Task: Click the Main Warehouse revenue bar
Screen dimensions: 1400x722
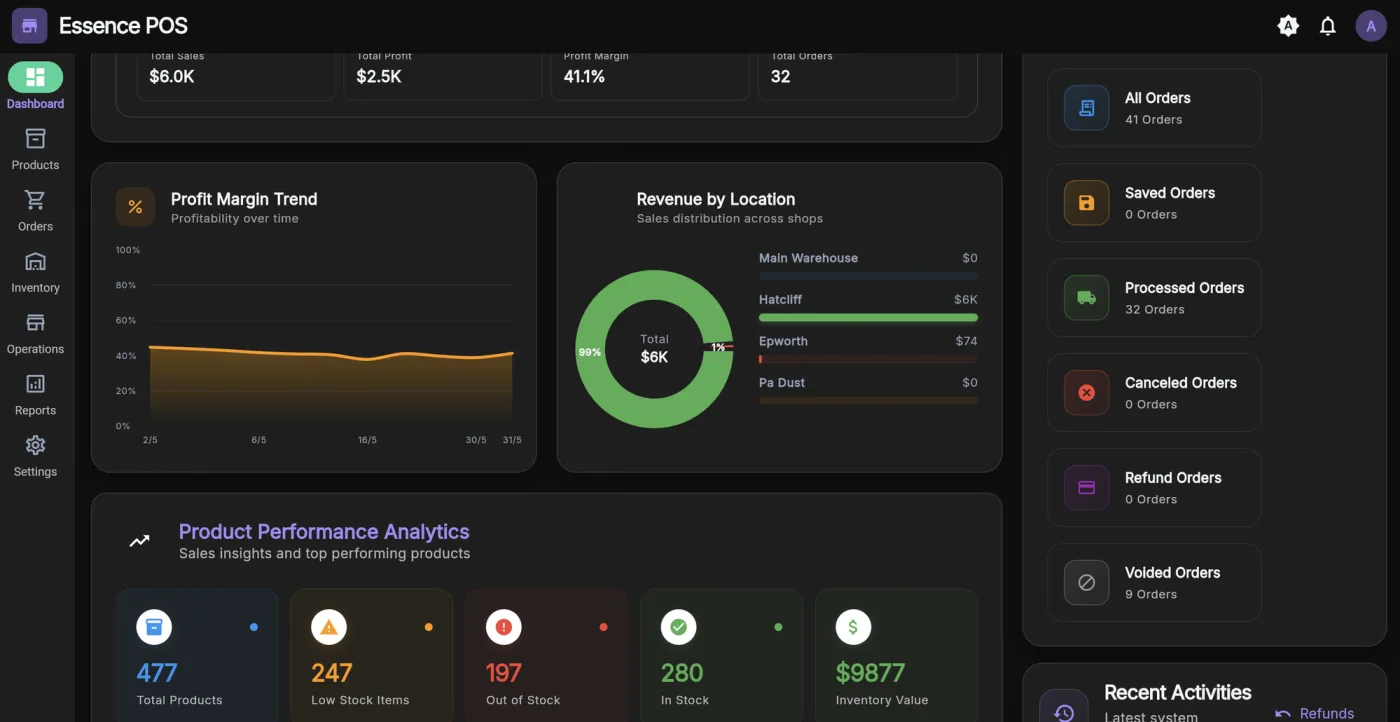Action: 868,275
